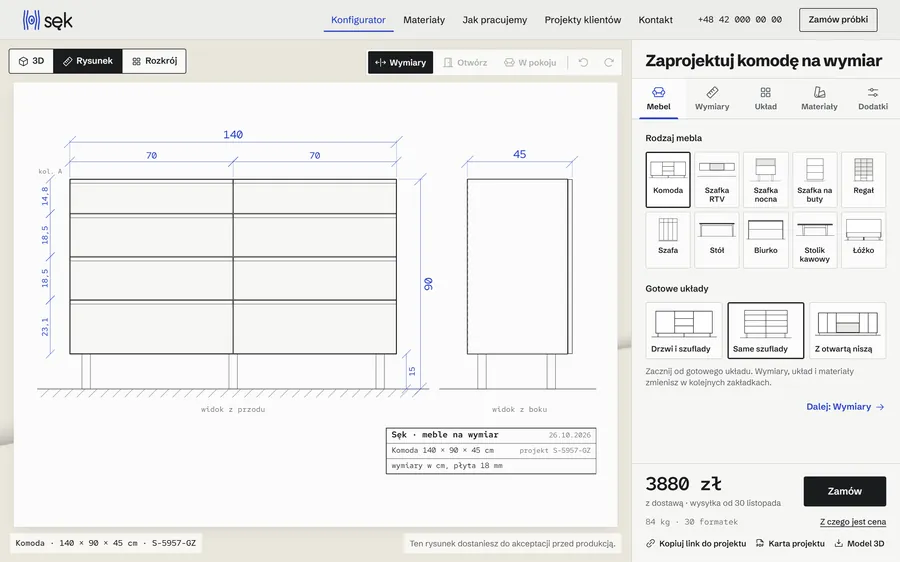The width and height of the screenshot is (900, 562).
Task: Click the 'widok z przodu' caption
Action: (x=233, y=409)
